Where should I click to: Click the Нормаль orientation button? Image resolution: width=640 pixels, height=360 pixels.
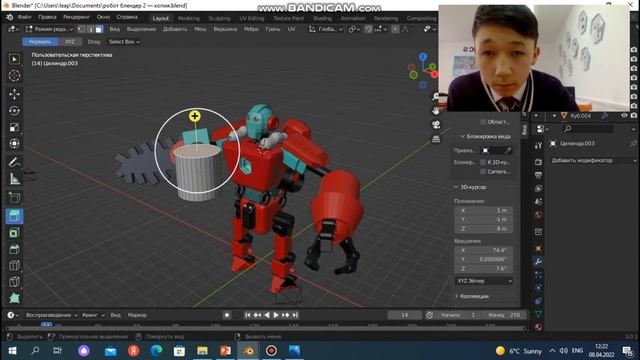click(40, 42)
